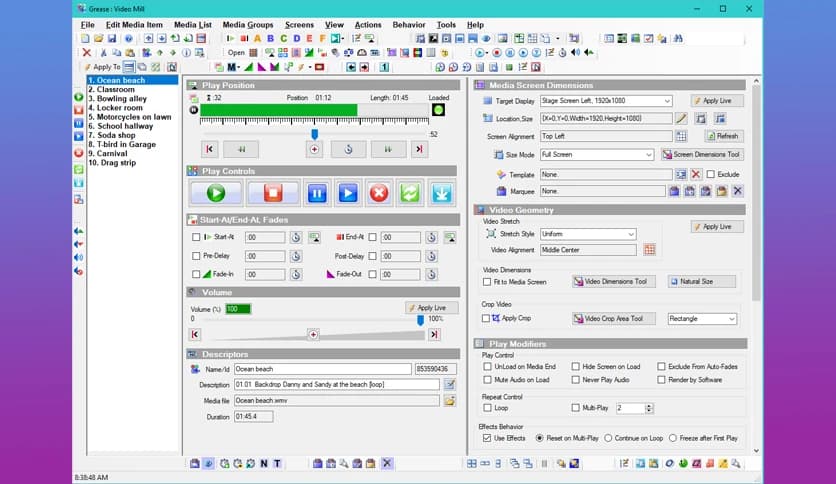The height and width of the screenshot is (484, 836).
Task: Click the clock icon beside Fade-In field
Action: point(296,275)
